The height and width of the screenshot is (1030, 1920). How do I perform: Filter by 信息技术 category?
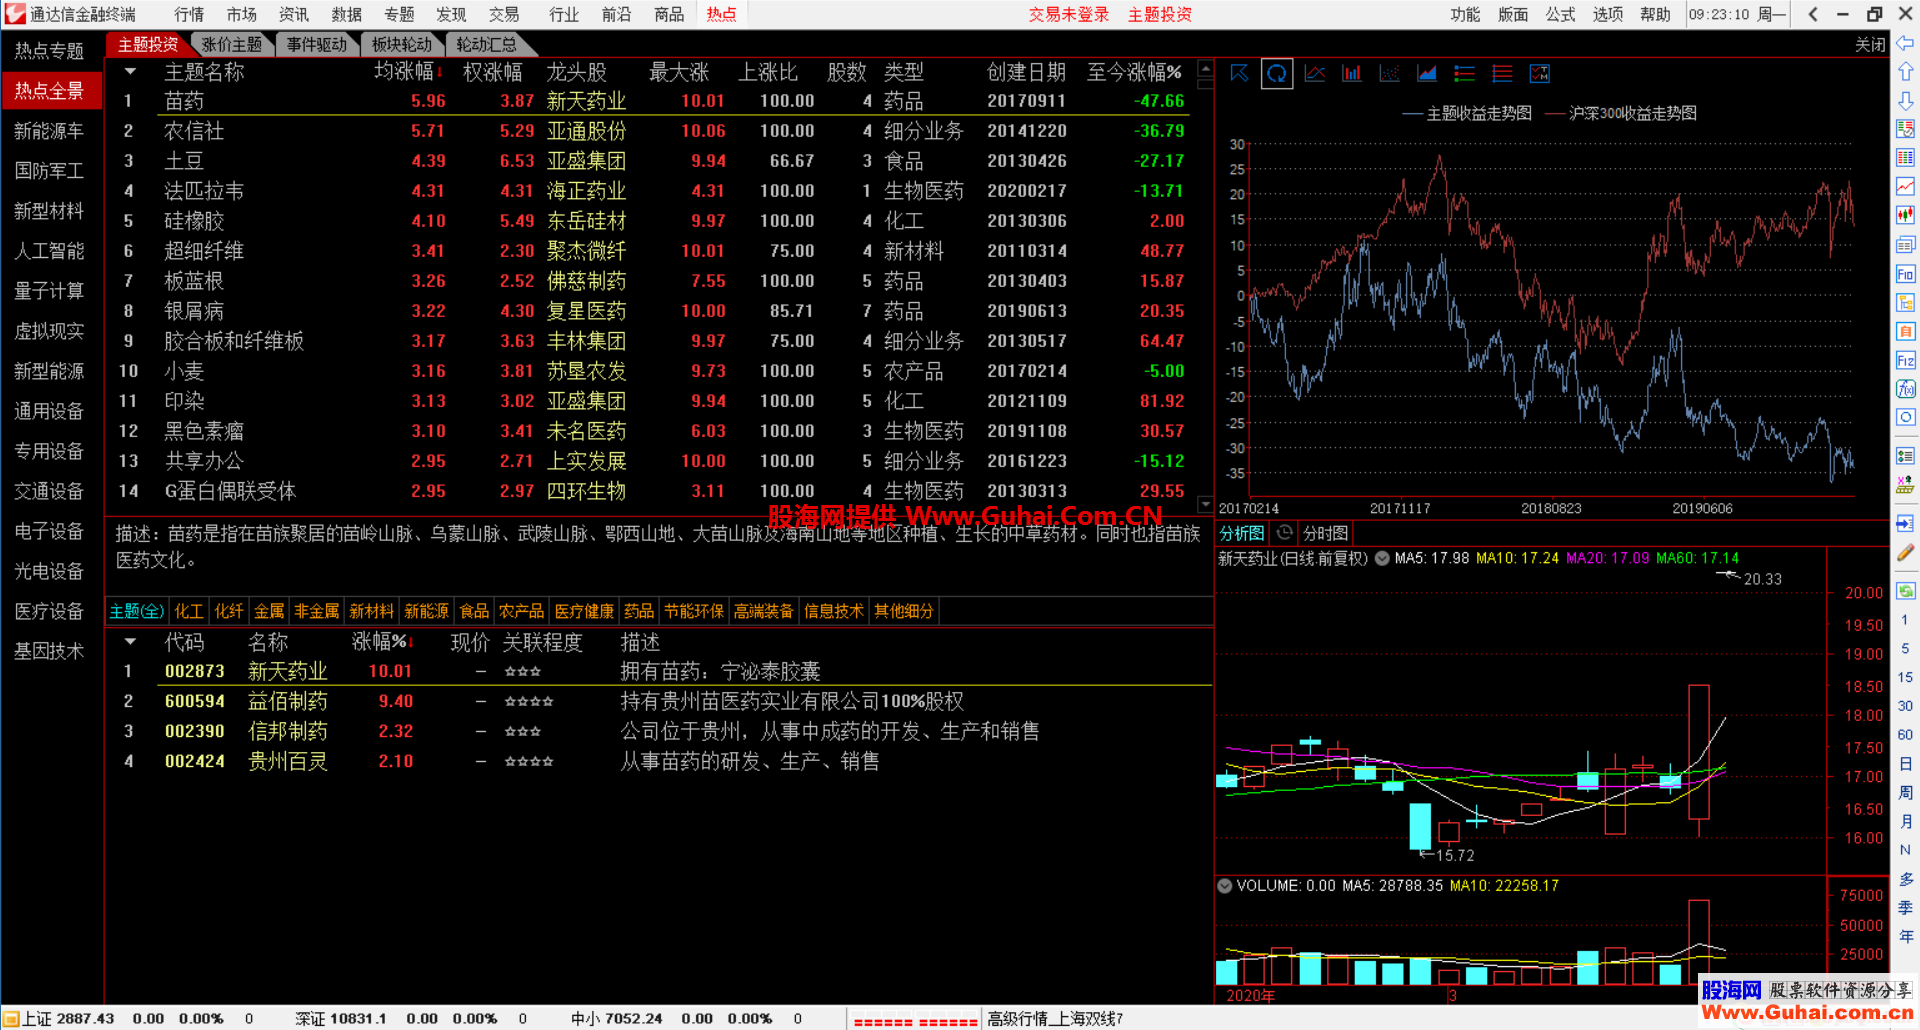click(x=833, y=611)
